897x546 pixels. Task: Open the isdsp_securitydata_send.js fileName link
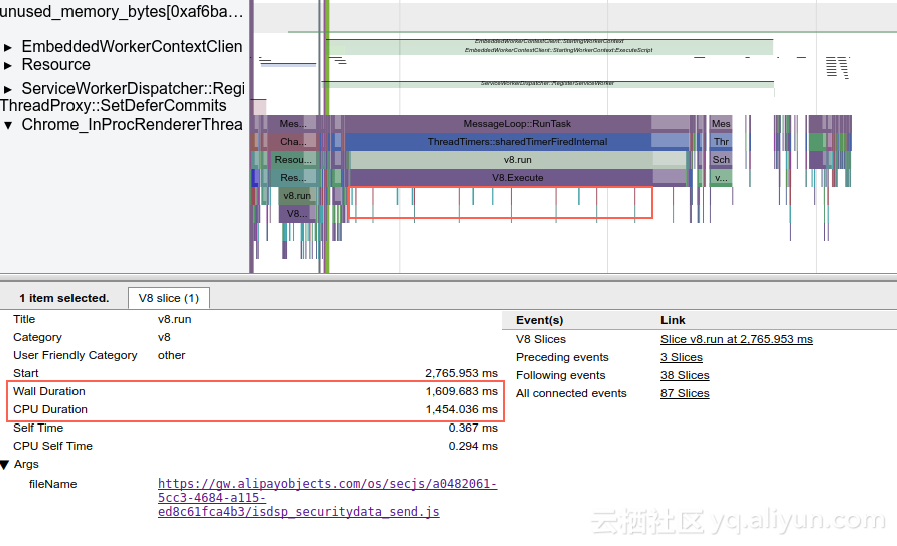click(x=327, y=497)
